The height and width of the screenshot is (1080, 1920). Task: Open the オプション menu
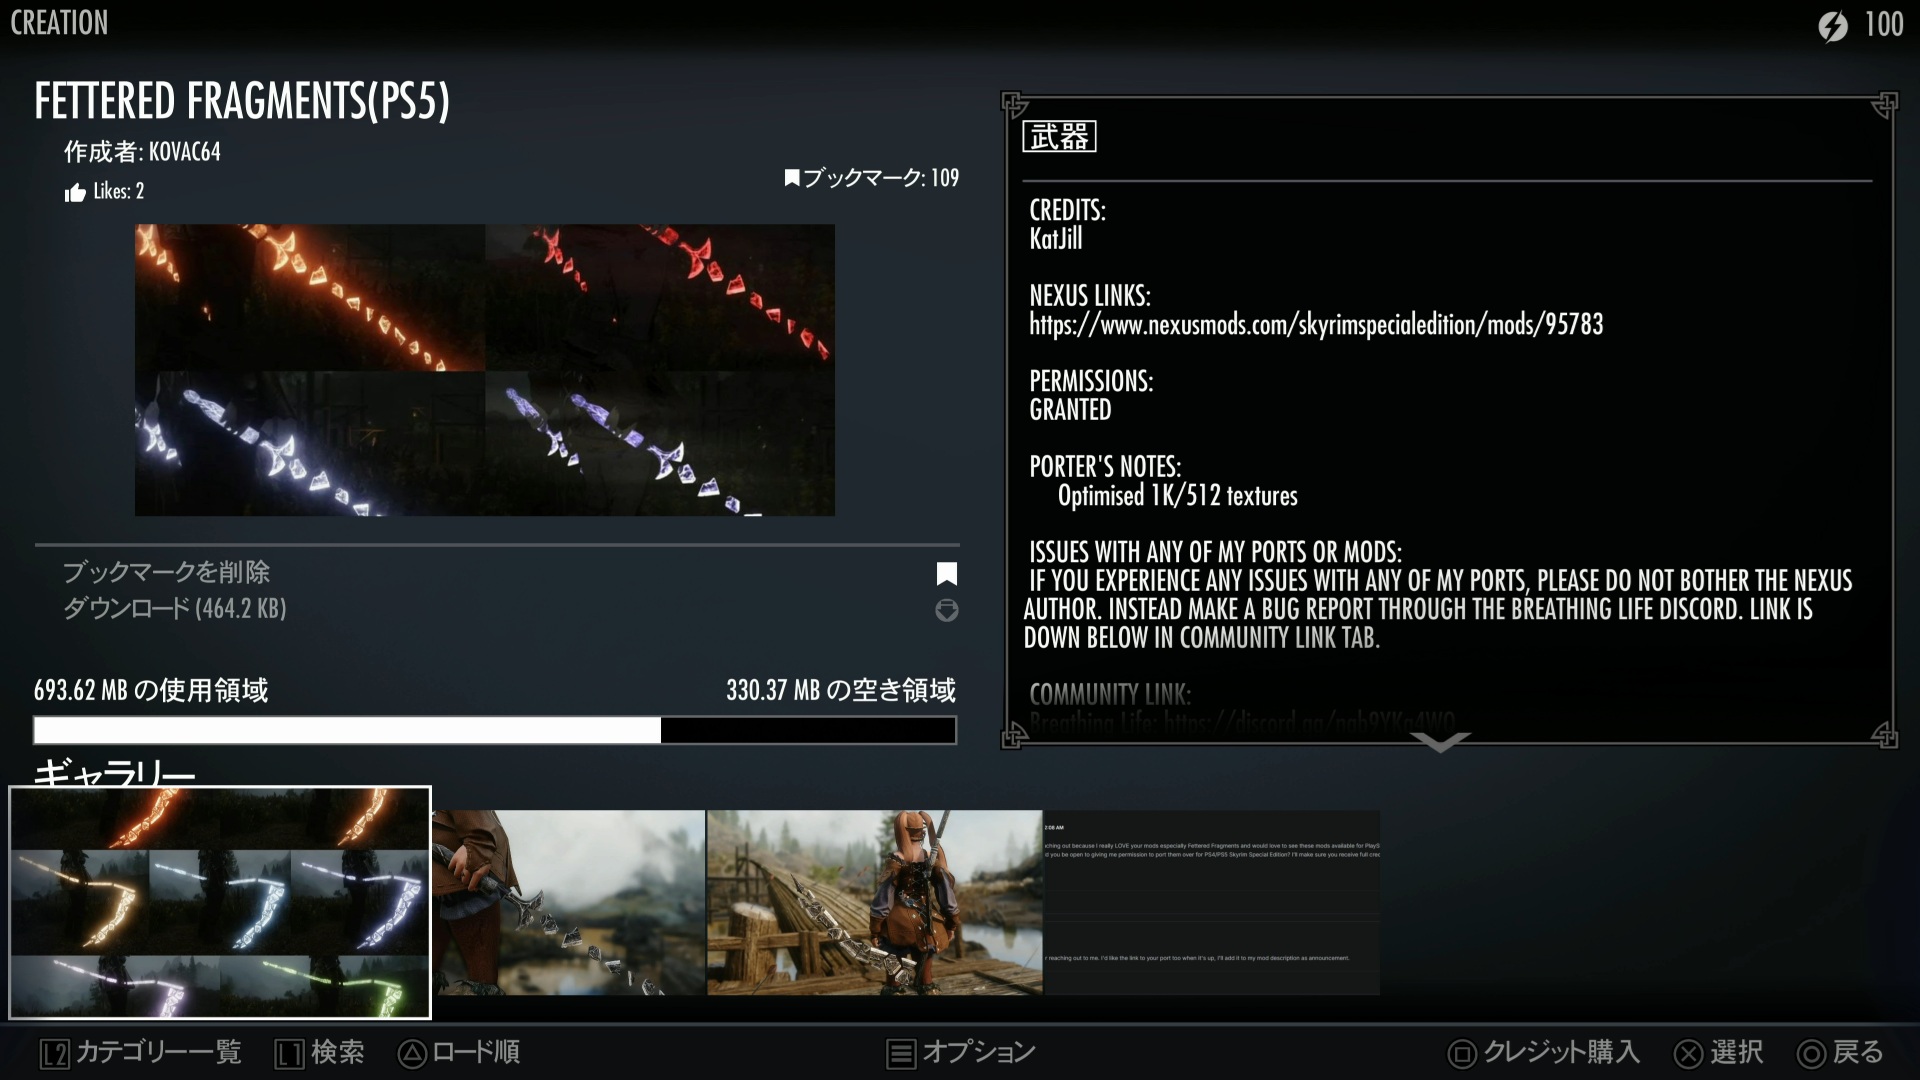coord(962,1052)
